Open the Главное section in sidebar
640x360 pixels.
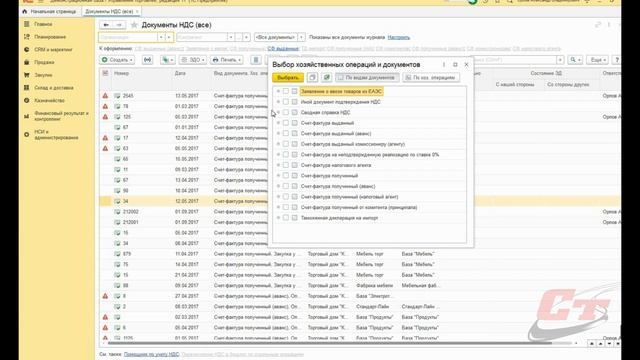pos(43,24)
